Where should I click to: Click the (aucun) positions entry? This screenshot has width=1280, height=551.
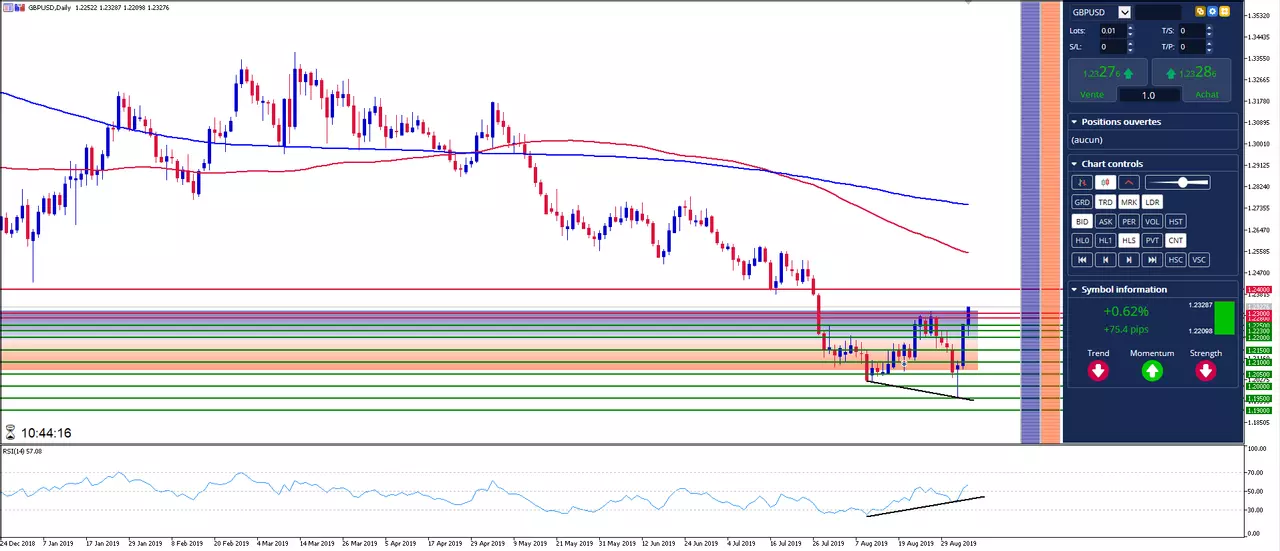tap(1087, 140)
